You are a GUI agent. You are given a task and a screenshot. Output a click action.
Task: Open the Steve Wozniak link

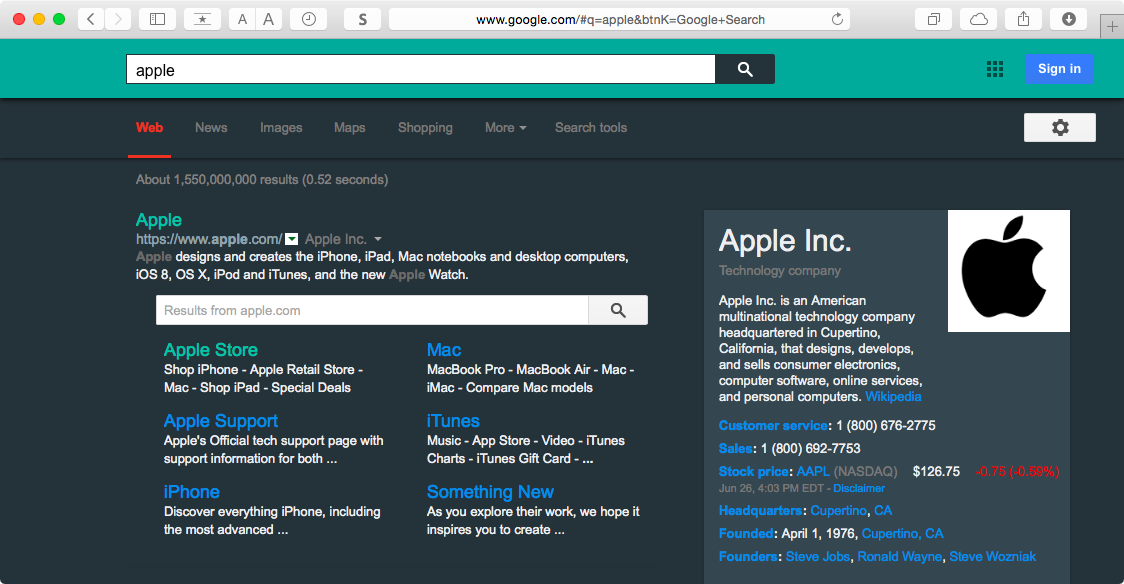pyautogui.click(x=993, y=556)
